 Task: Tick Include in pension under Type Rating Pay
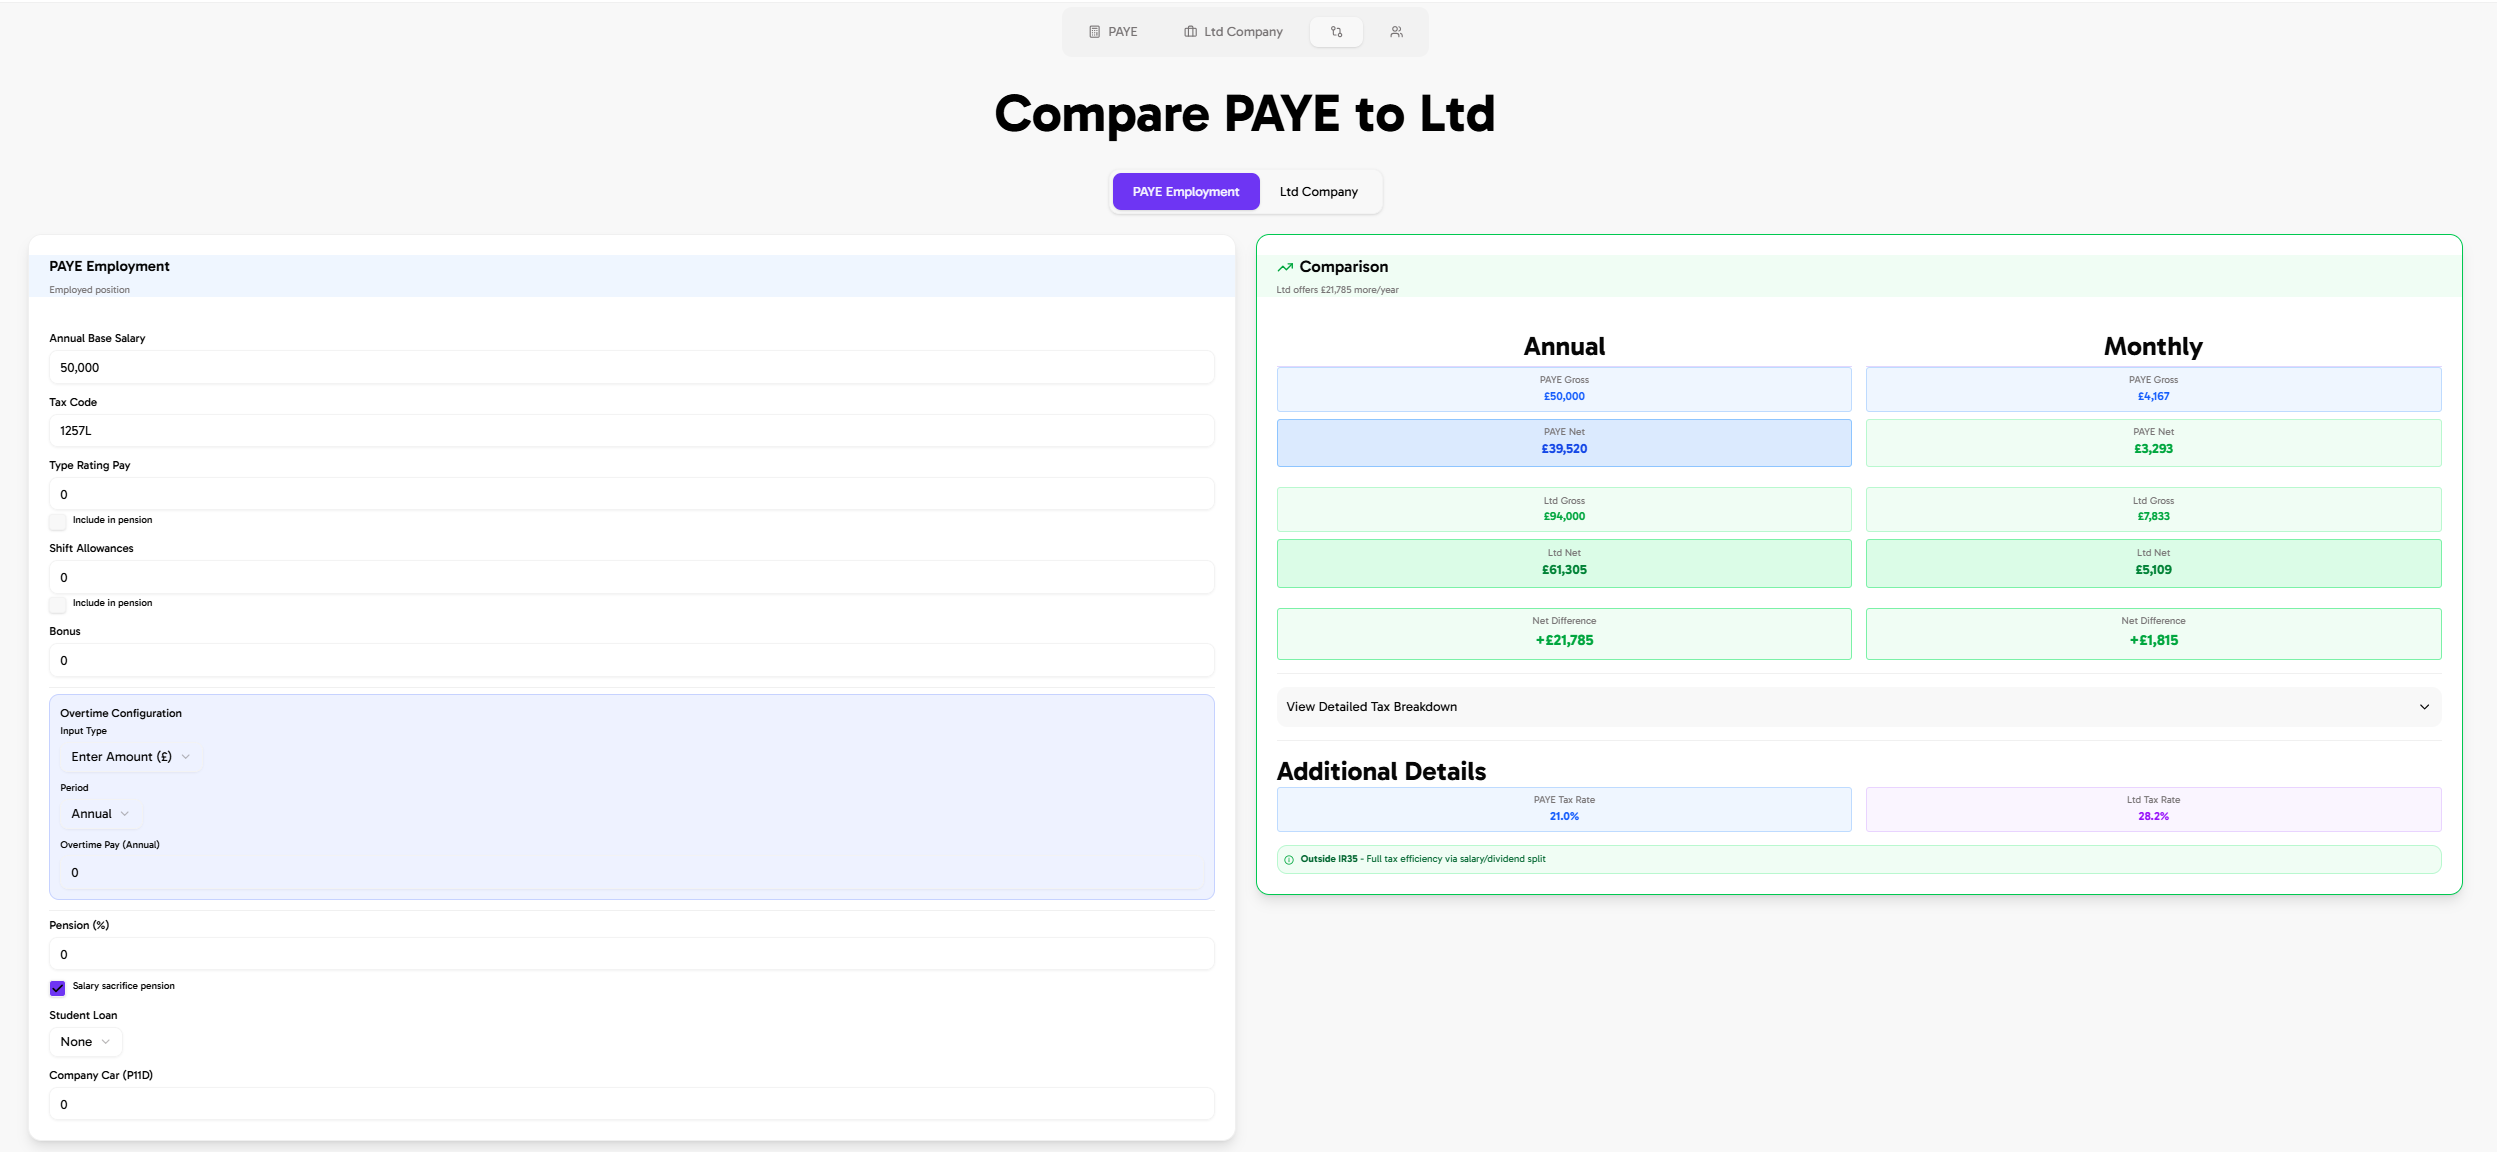point(58,521)
